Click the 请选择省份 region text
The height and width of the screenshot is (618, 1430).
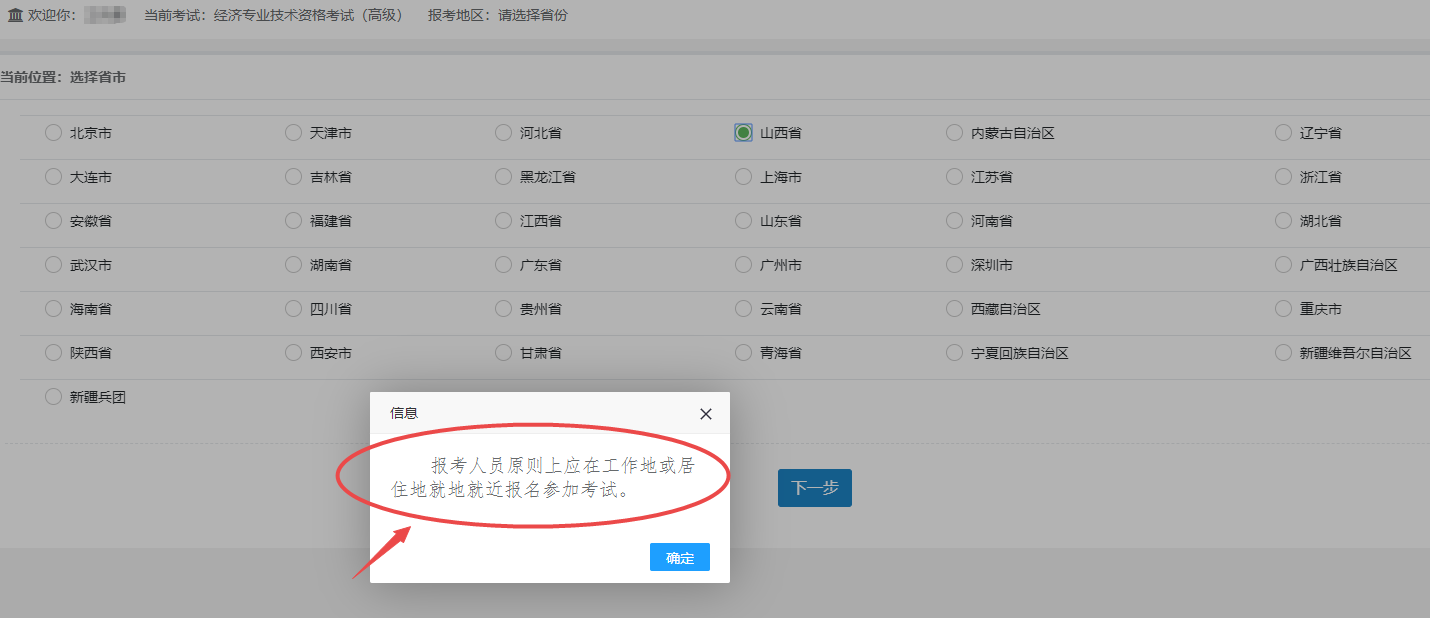click(532, 16)
